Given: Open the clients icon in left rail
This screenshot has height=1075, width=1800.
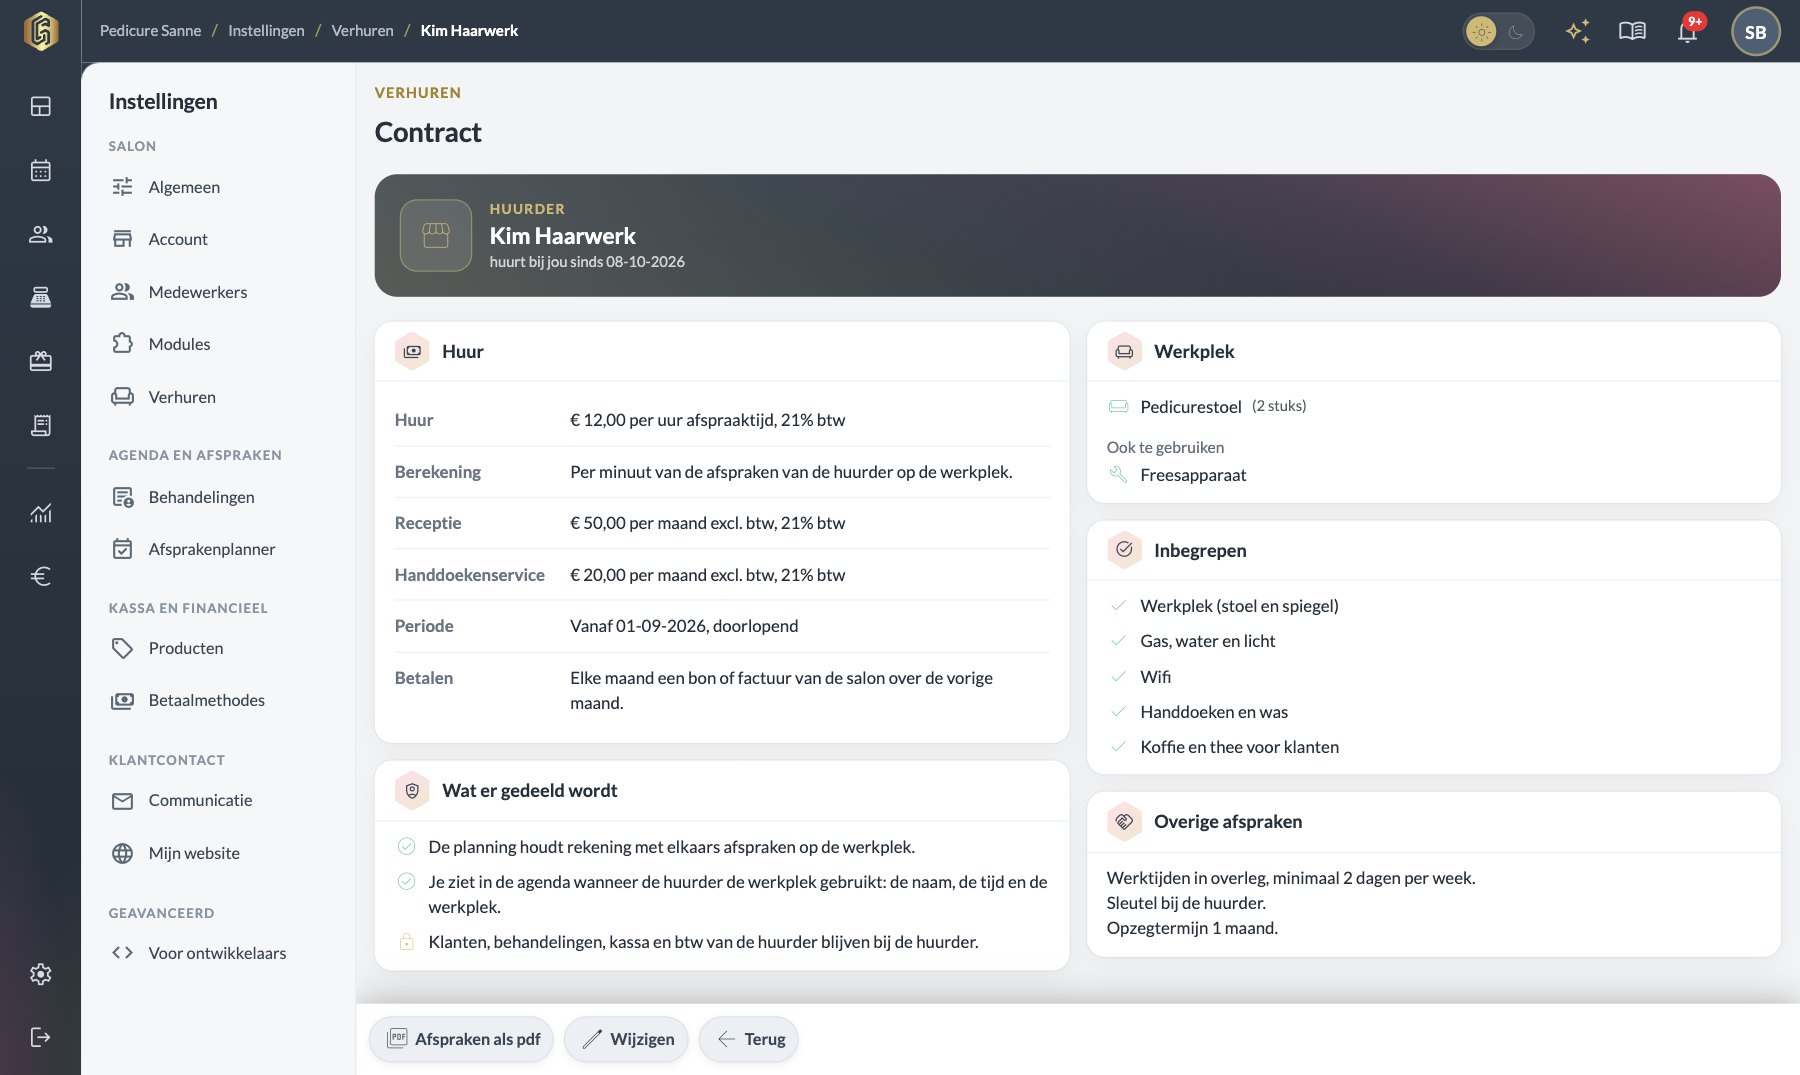Looking at the screenshot, I should click(41, 234).
